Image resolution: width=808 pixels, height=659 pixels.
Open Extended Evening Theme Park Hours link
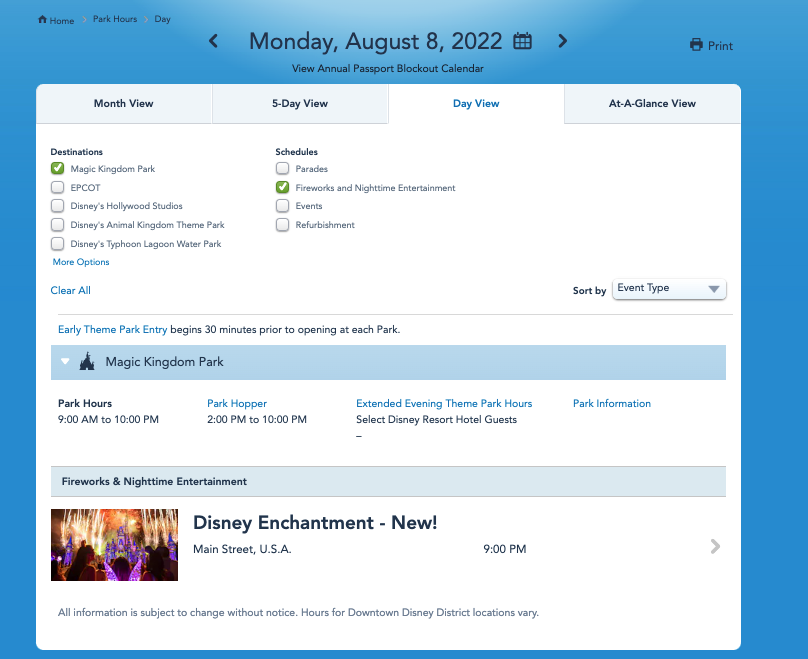pyautogui.click(x=444, y=403)
